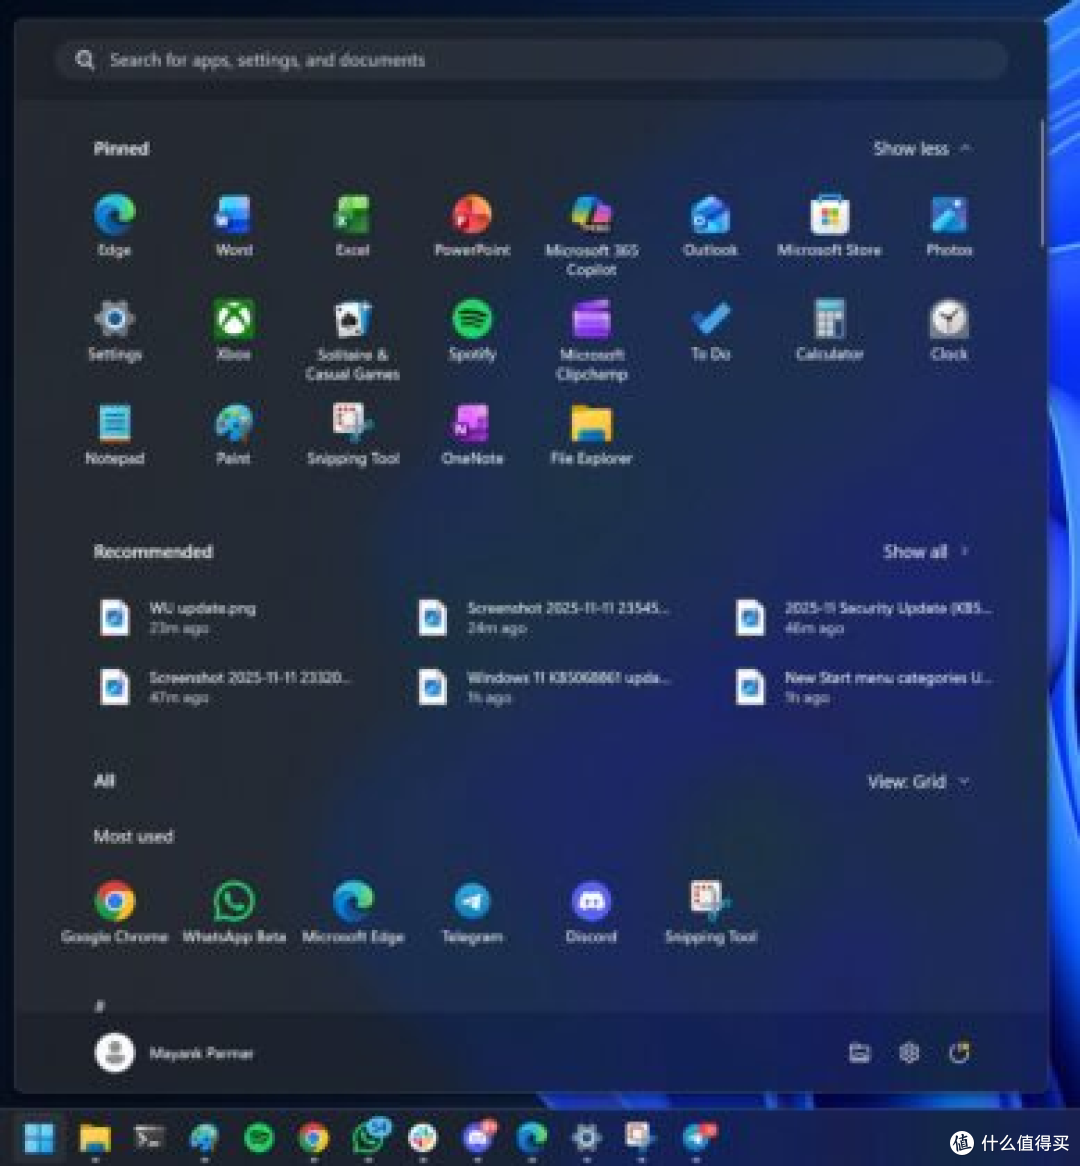The image size is (1080, 1166).
Task: Click the Start menu scrollbar
Action: point(1041,182)
